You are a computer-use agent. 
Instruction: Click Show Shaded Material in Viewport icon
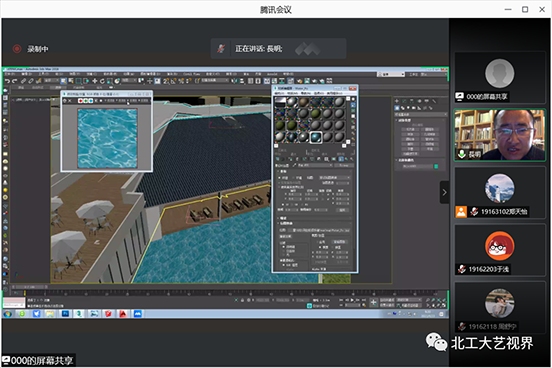334,159
